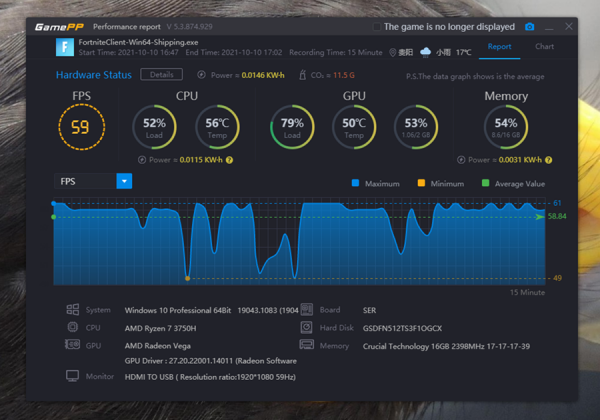Click the help icon next to CPU power

click(229, 160)
